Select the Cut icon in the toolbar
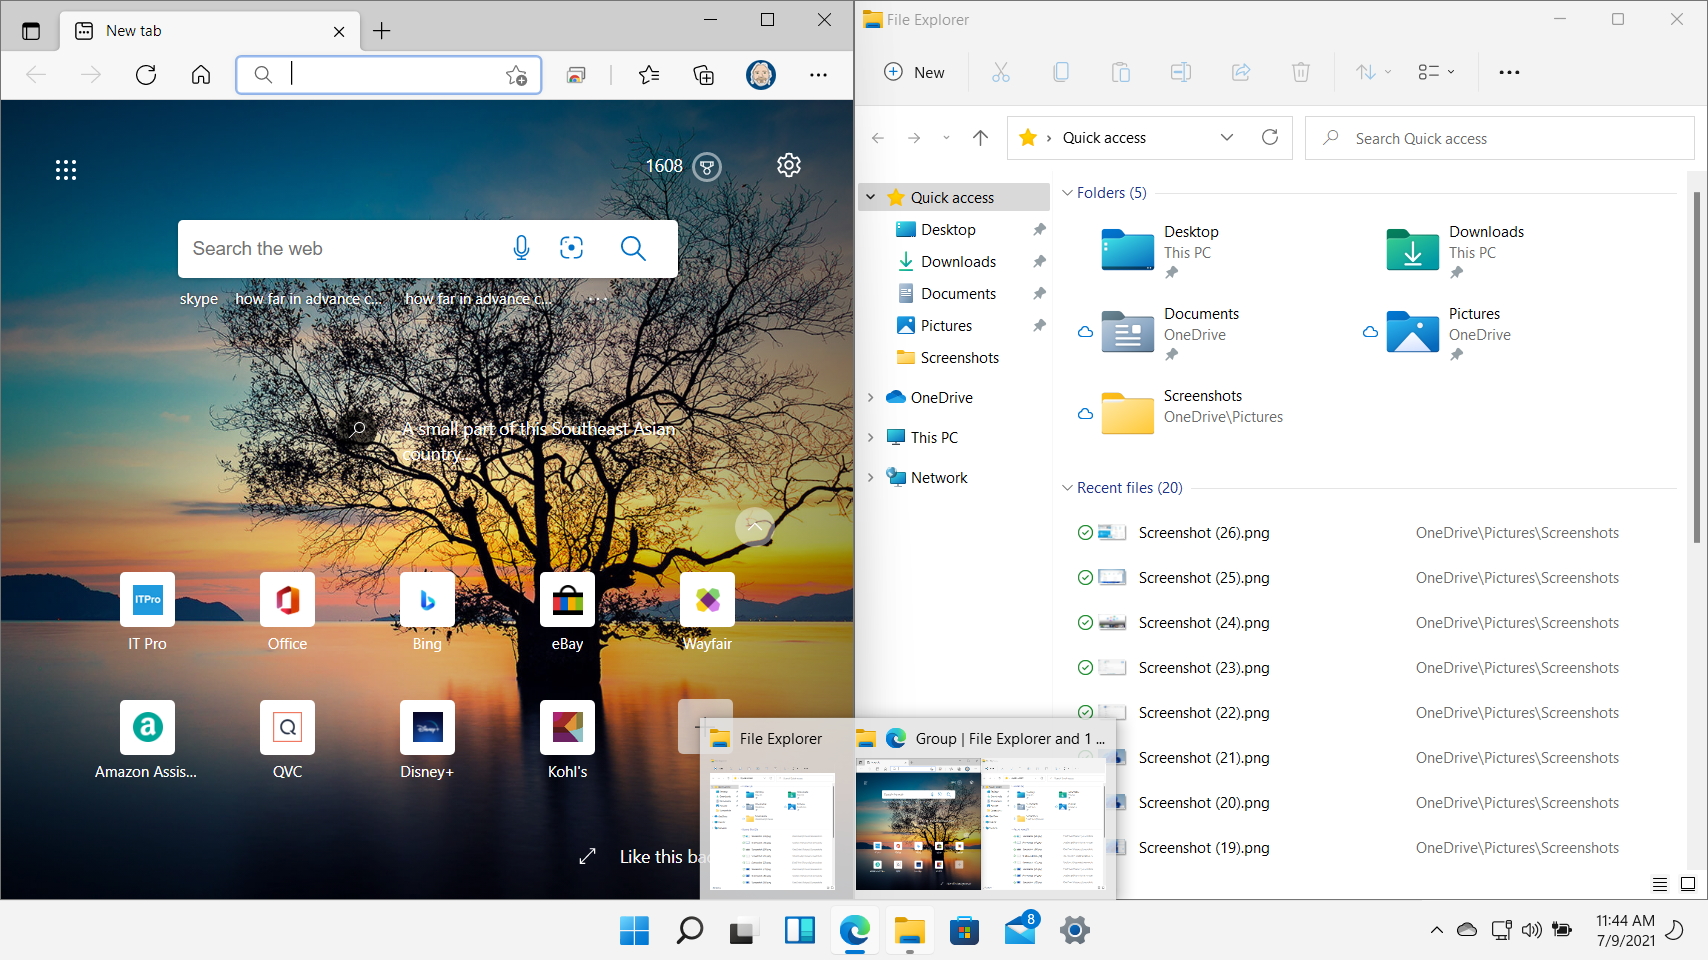This screenshot has height=960, width=1708. click(1000, 71)
